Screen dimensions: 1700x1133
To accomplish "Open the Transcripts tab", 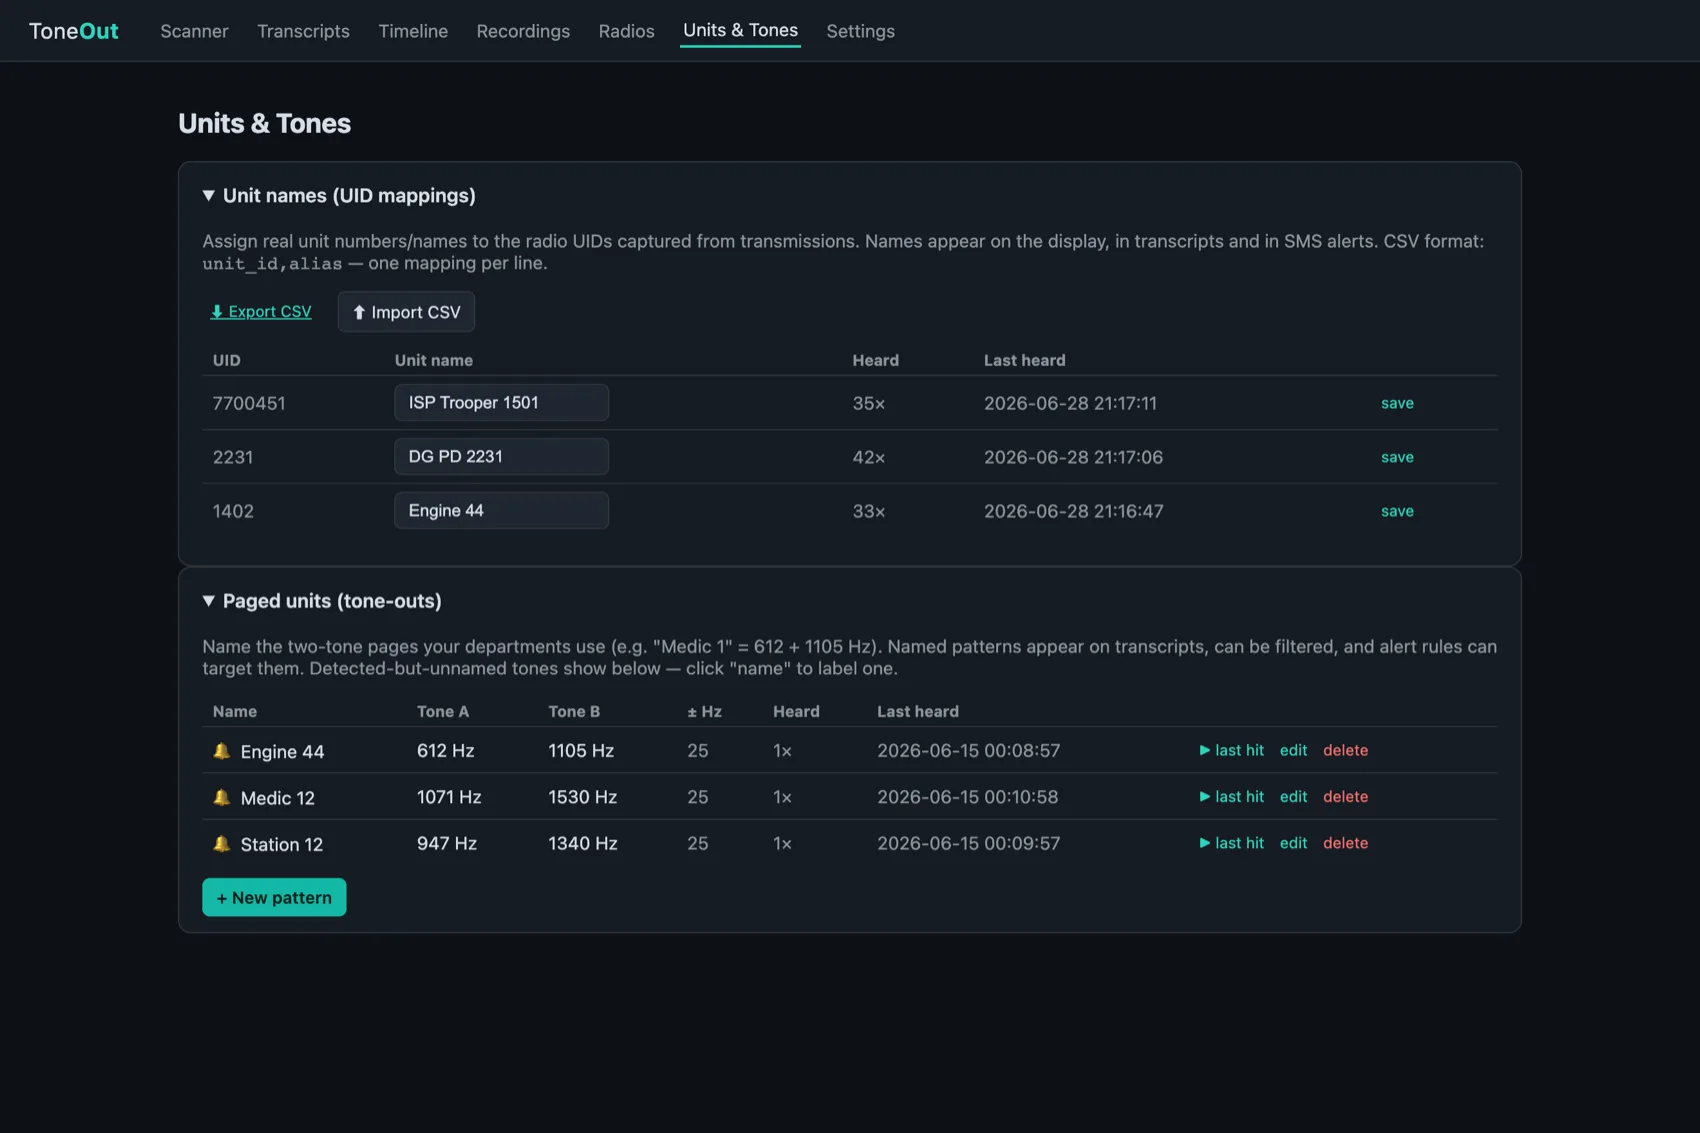I will [303, 31].
